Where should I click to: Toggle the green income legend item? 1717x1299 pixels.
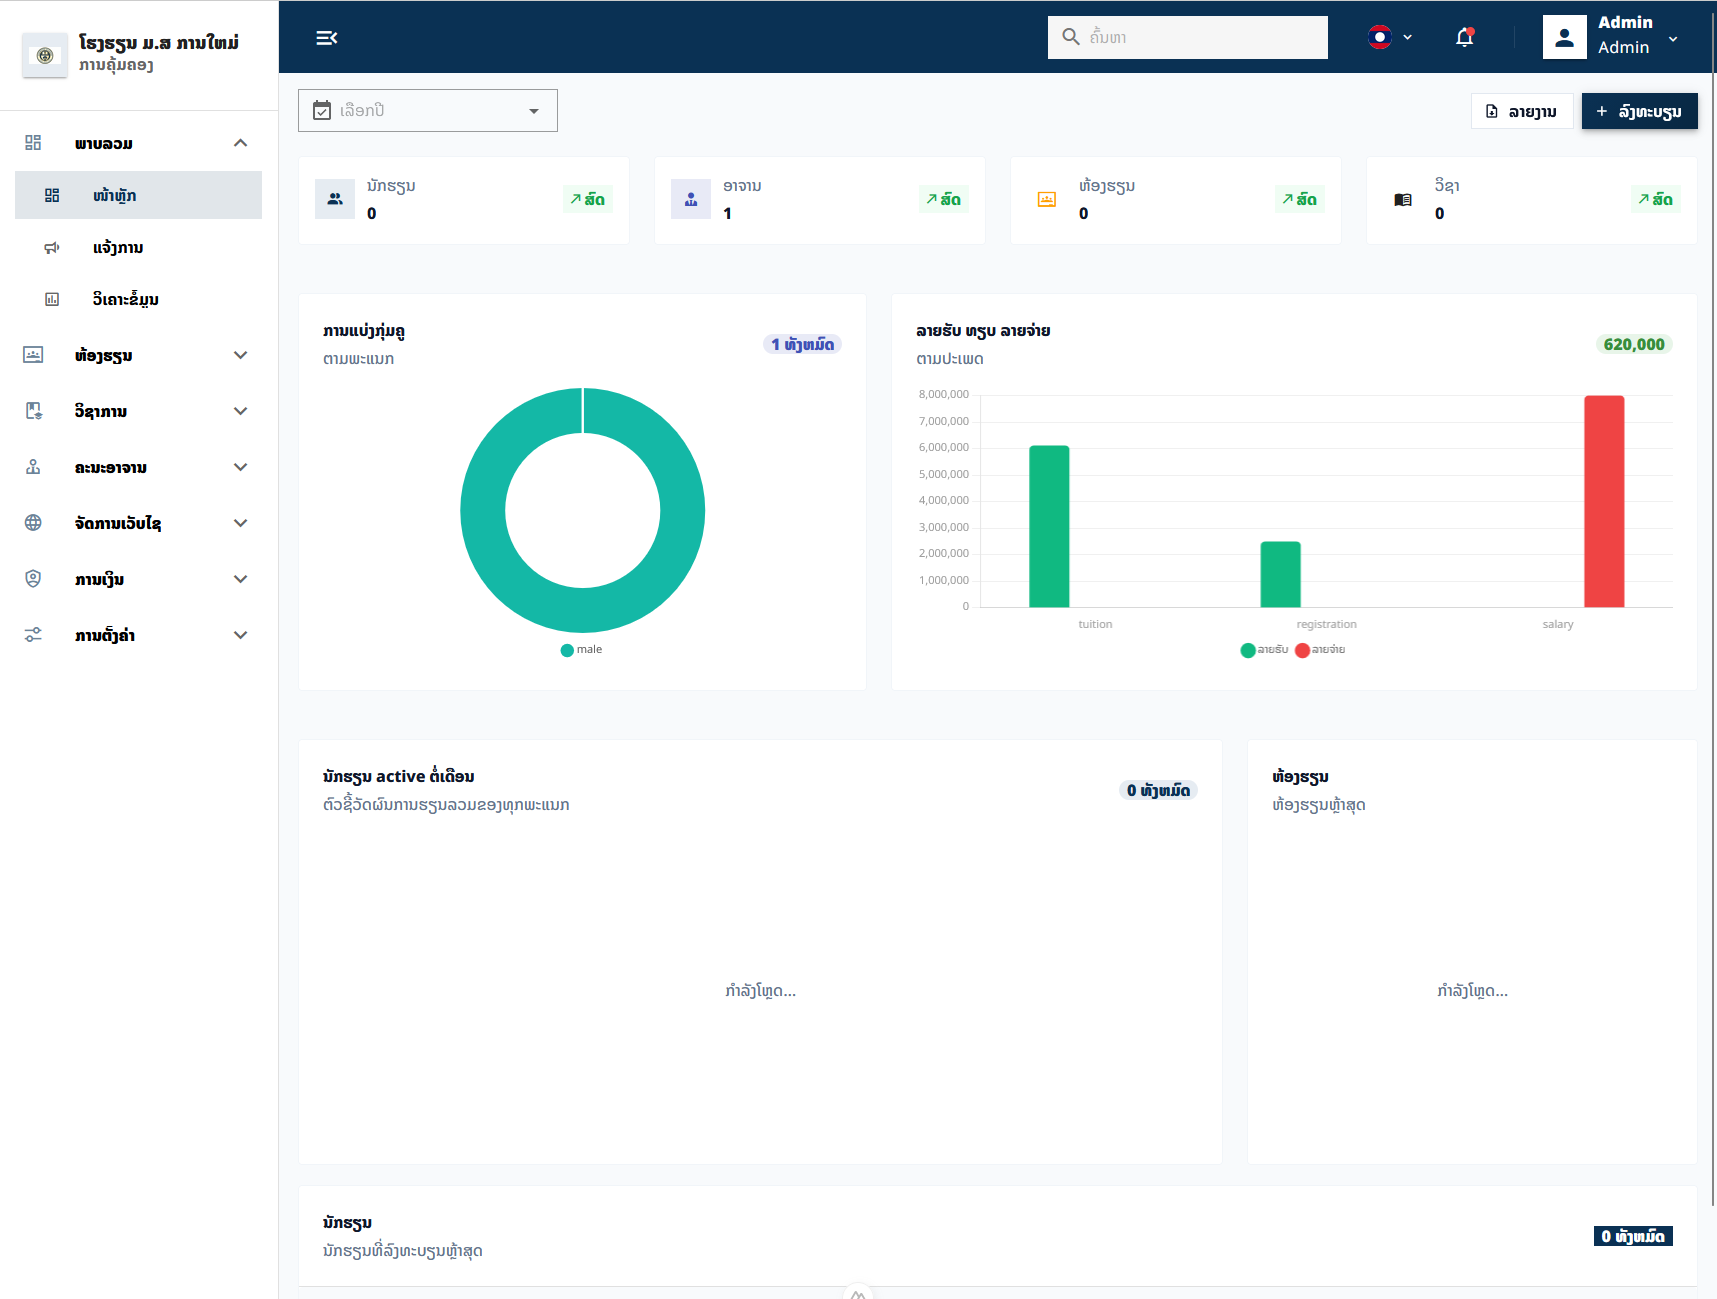[1264, 650]
